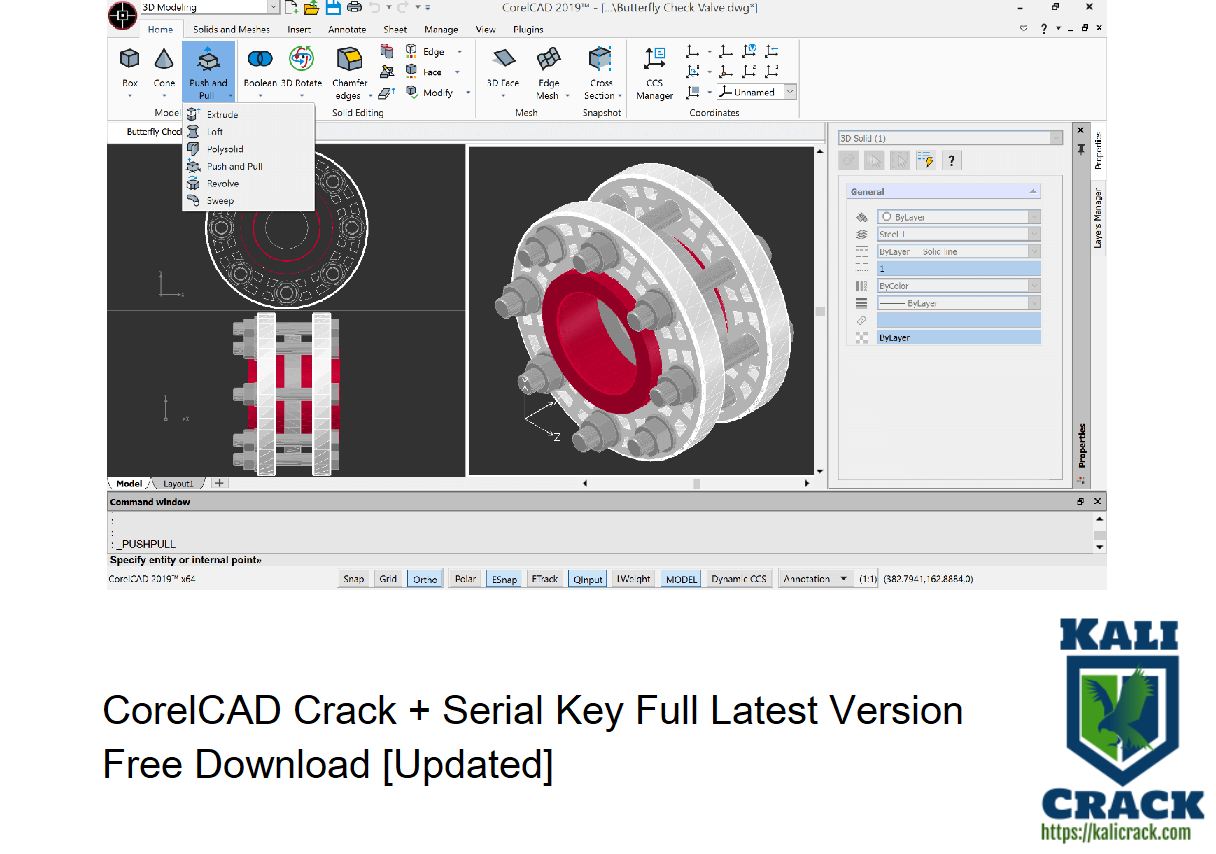The height and width of the screenshot is (854, 1216).
Task: Toggle QInput in the status bar
Action: coord(588,578)
